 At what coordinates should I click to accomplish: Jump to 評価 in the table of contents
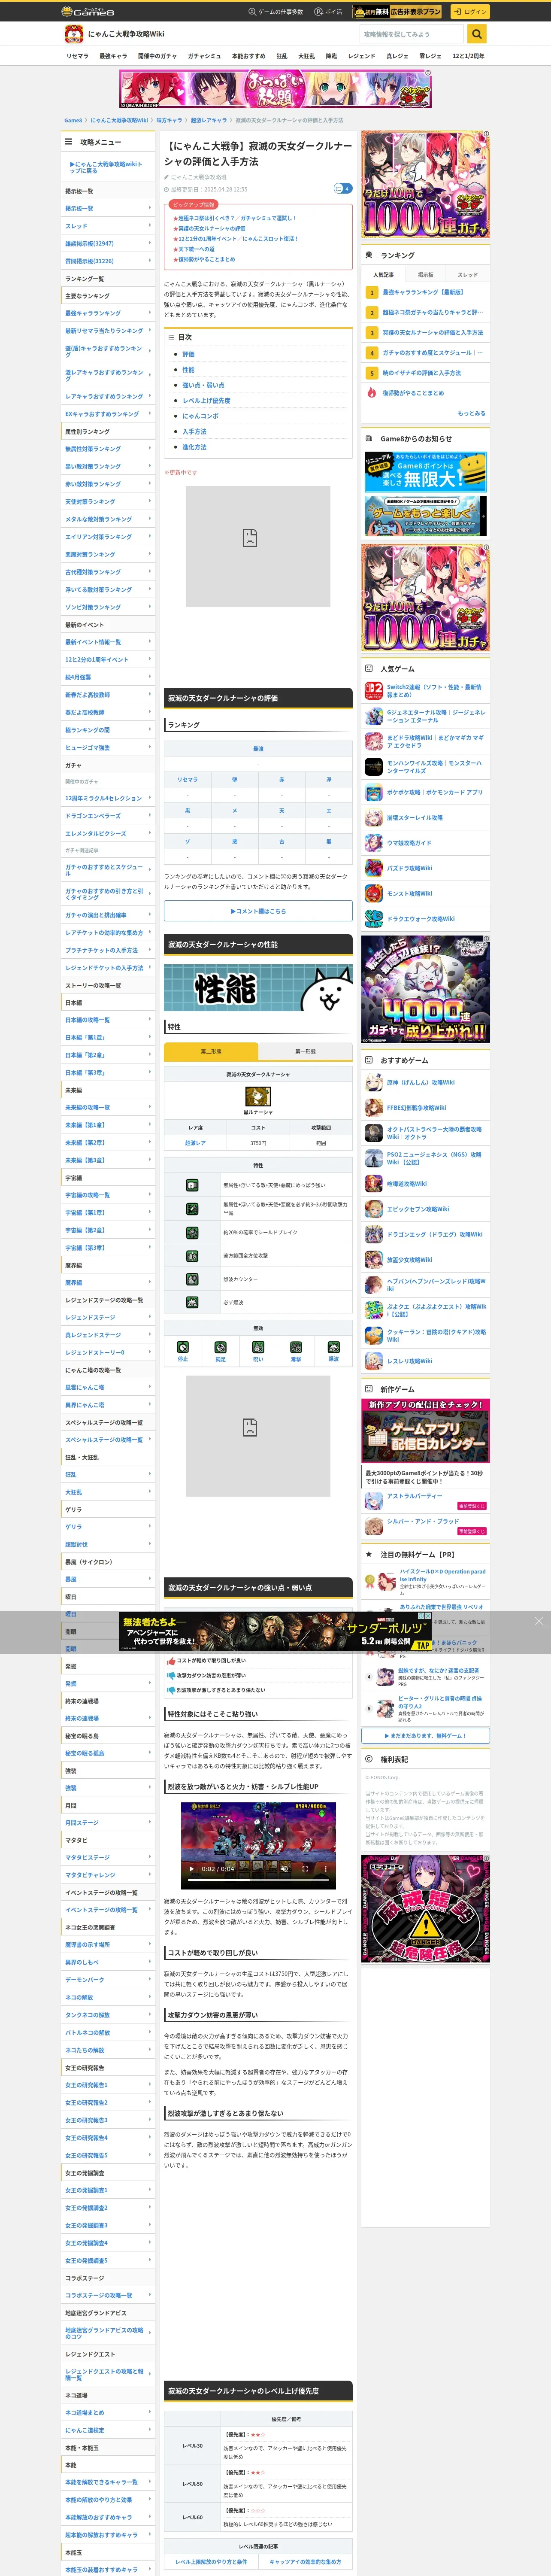(188, 354)
